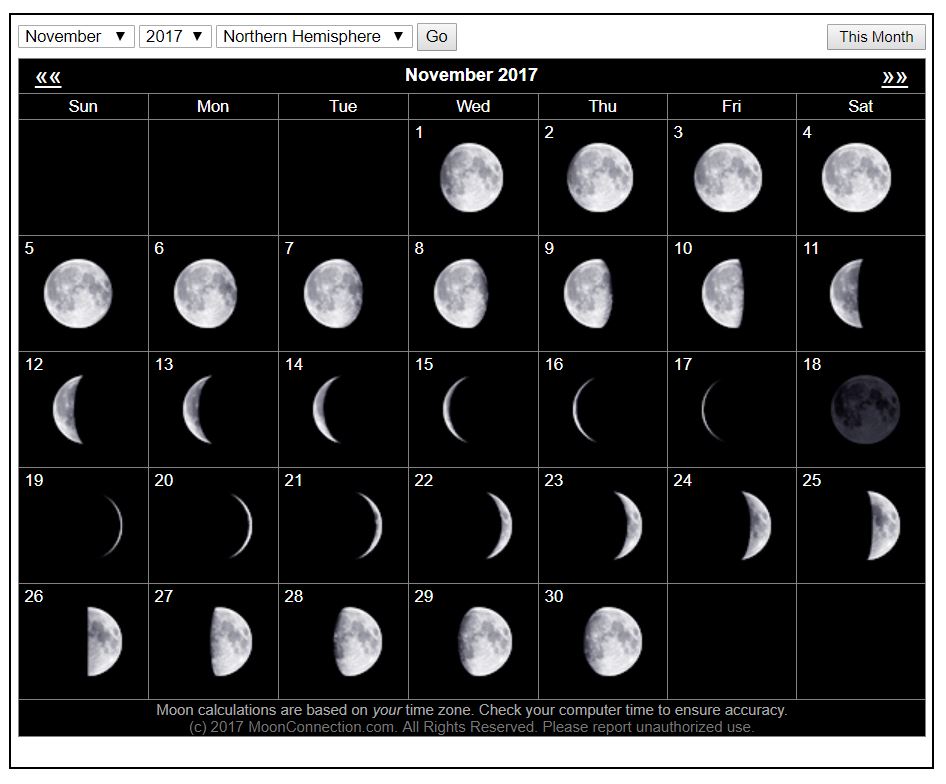946x784 pixels.
Task: Click the waning crescent moon on November 14
Action: (329, 410)
